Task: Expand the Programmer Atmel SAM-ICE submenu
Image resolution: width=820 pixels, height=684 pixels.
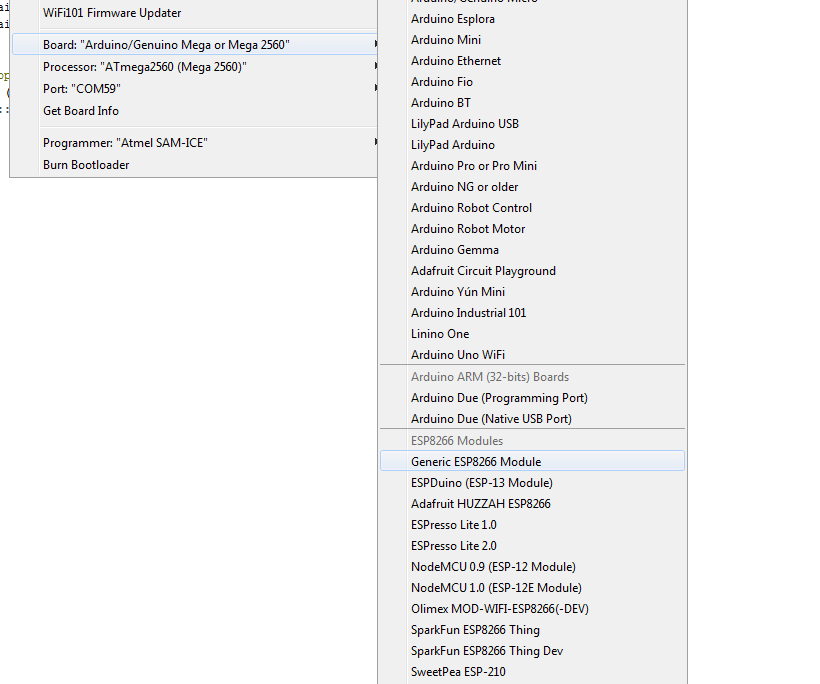Action: (193, 143)
